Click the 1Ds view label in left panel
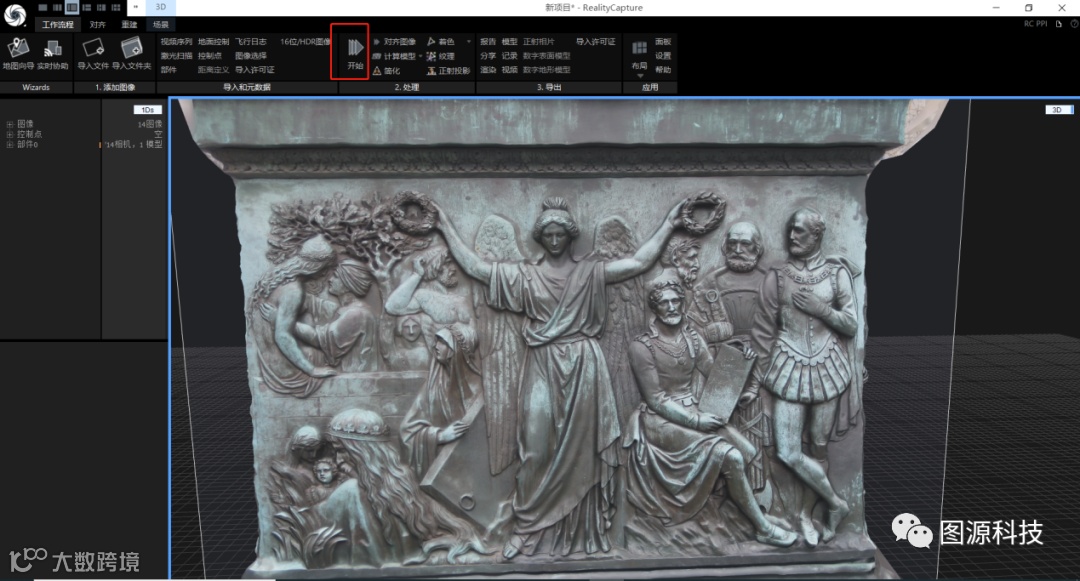Screen dimensions: 1080x581 pos(147,110)
